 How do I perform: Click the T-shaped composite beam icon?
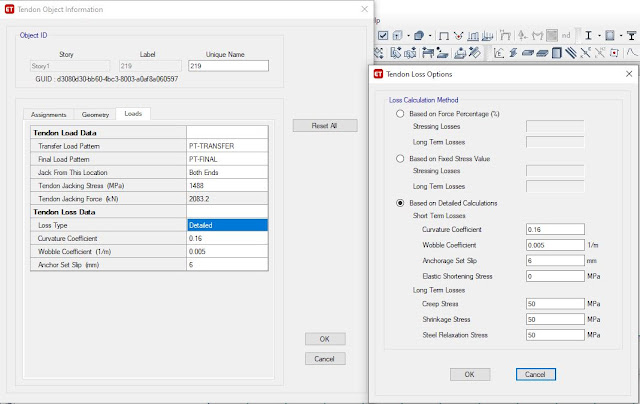(631, 36)
